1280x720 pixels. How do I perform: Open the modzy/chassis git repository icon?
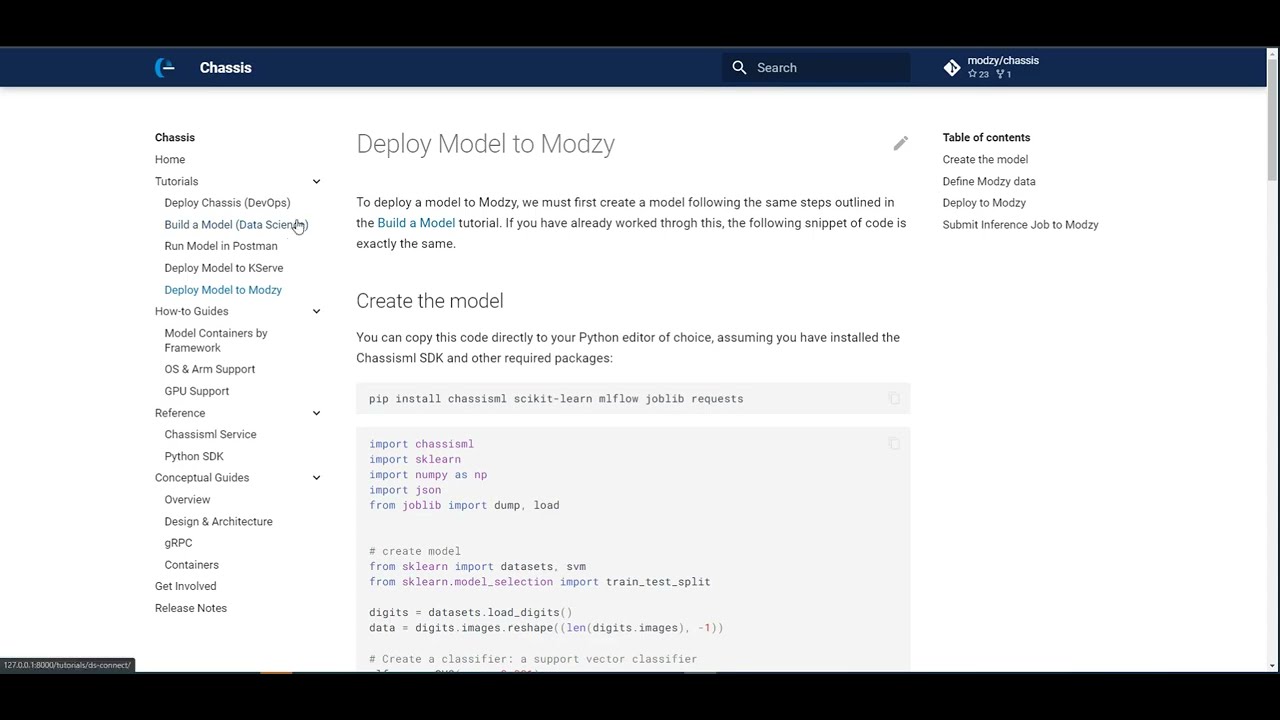[952, 68]
